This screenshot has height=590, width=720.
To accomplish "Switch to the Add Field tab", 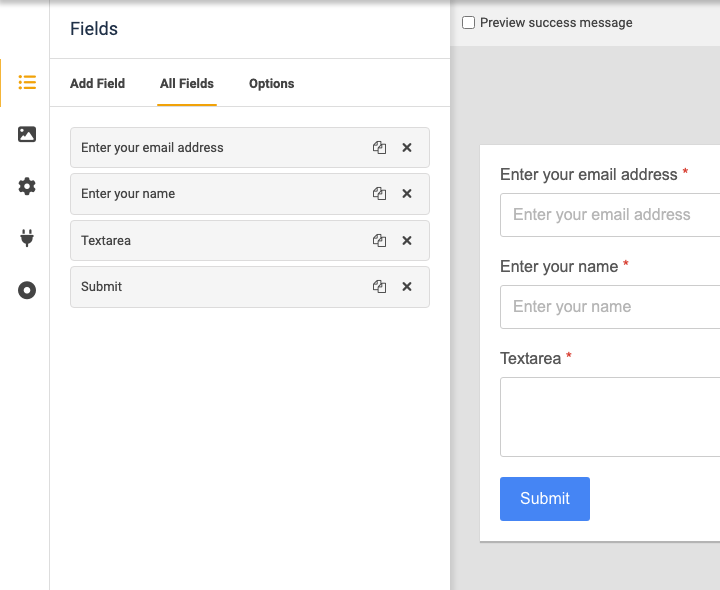I will tap(97, 84).
